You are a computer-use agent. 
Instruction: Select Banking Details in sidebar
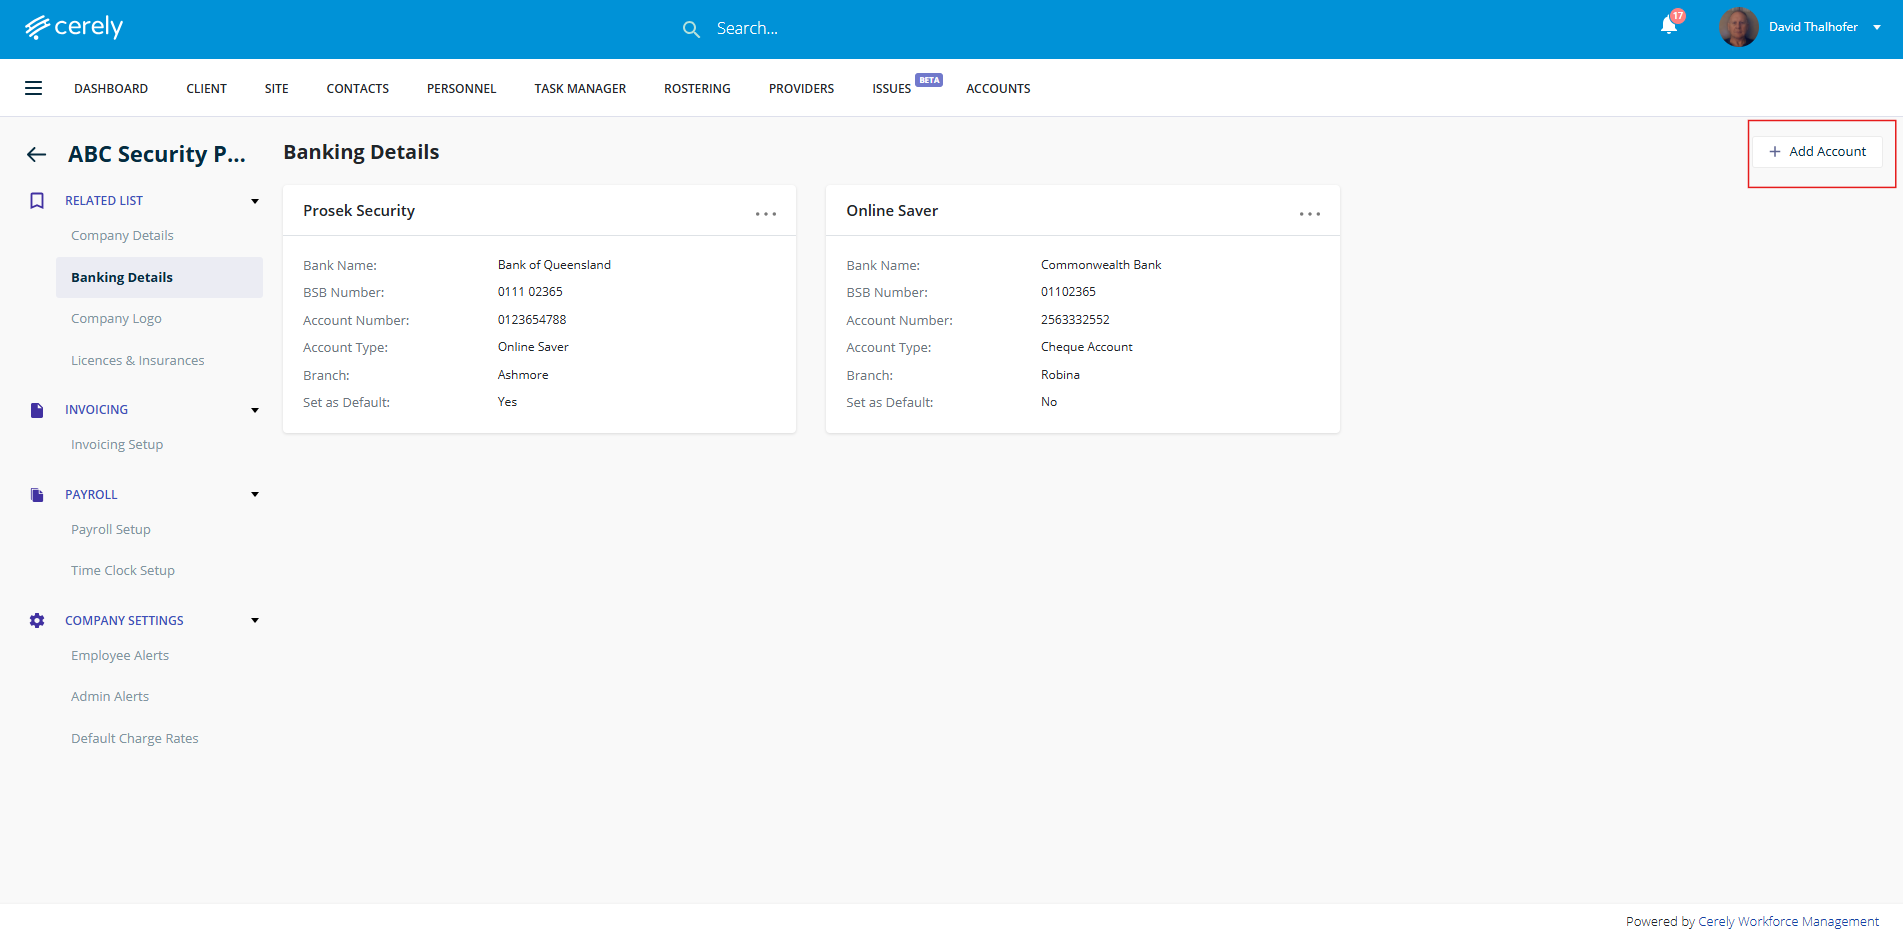click(159, 277)
